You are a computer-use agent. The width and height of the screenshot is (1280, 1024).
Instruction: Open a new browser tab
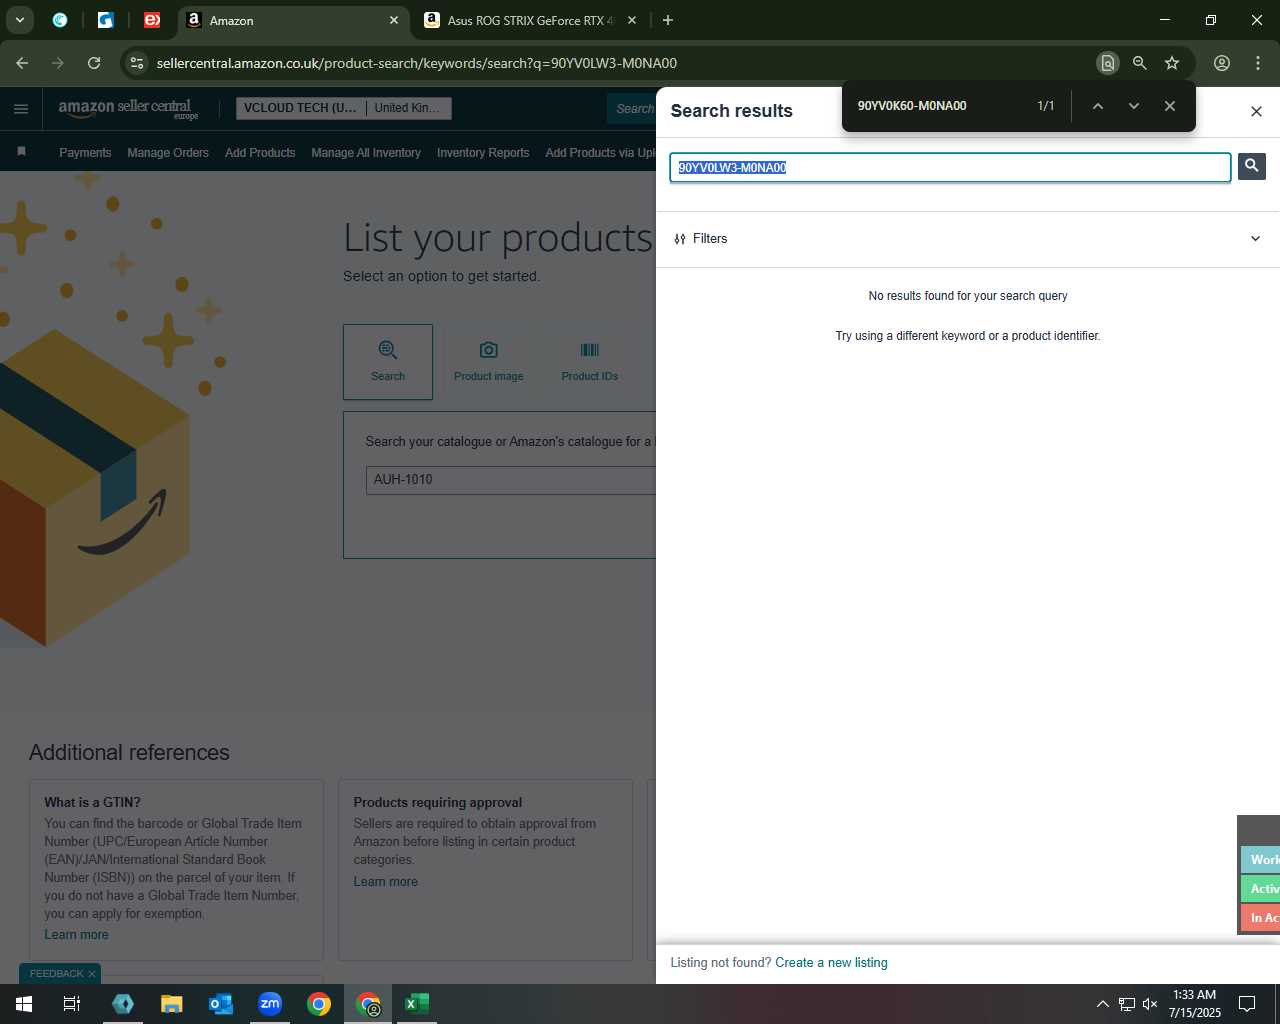(668, 20)
